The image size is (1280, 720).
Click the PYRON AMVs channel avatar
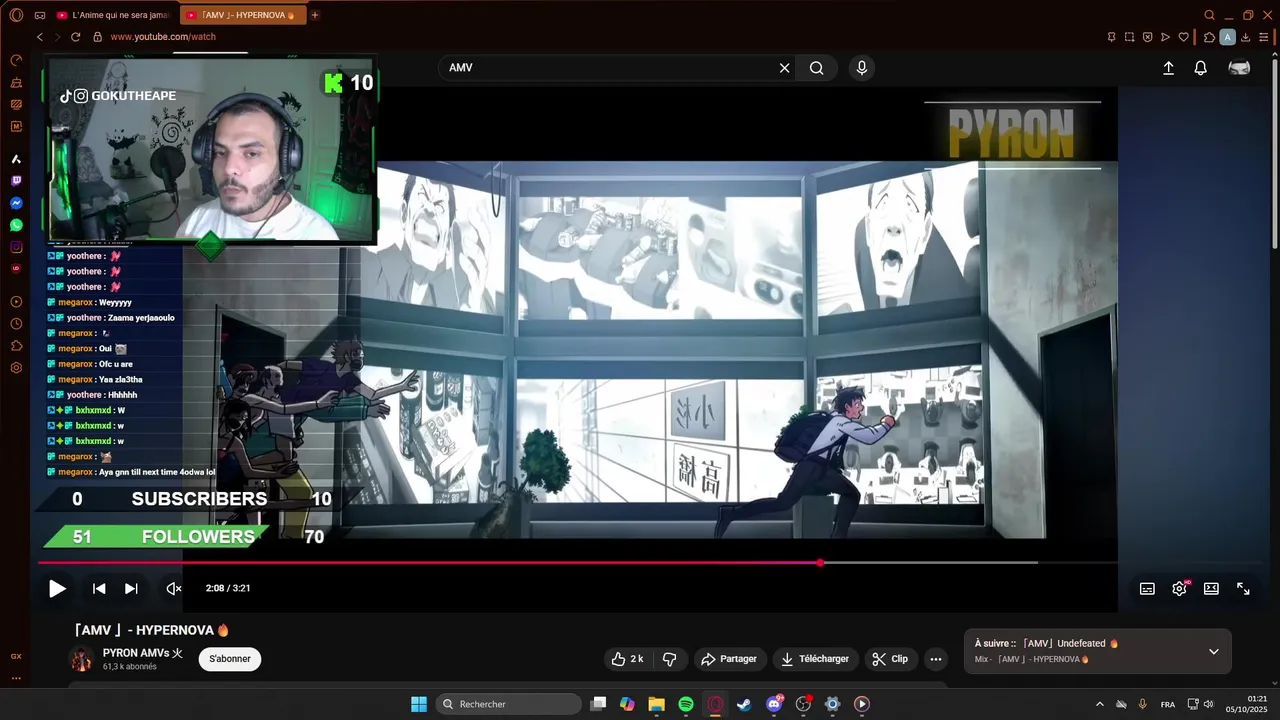pyautogui.click(x=81, y=659)
